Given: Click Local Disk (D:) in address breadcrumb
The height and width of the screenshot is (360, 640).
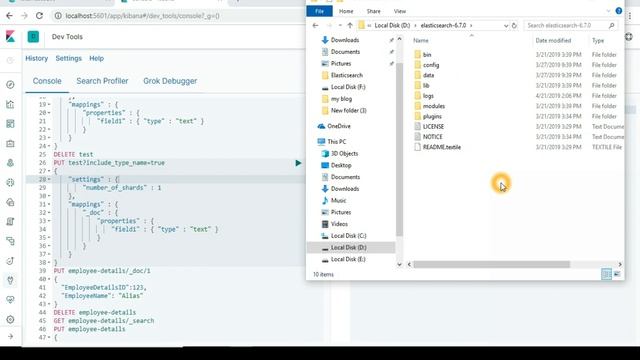Looking at the screenshot, I should coord(392,25).
